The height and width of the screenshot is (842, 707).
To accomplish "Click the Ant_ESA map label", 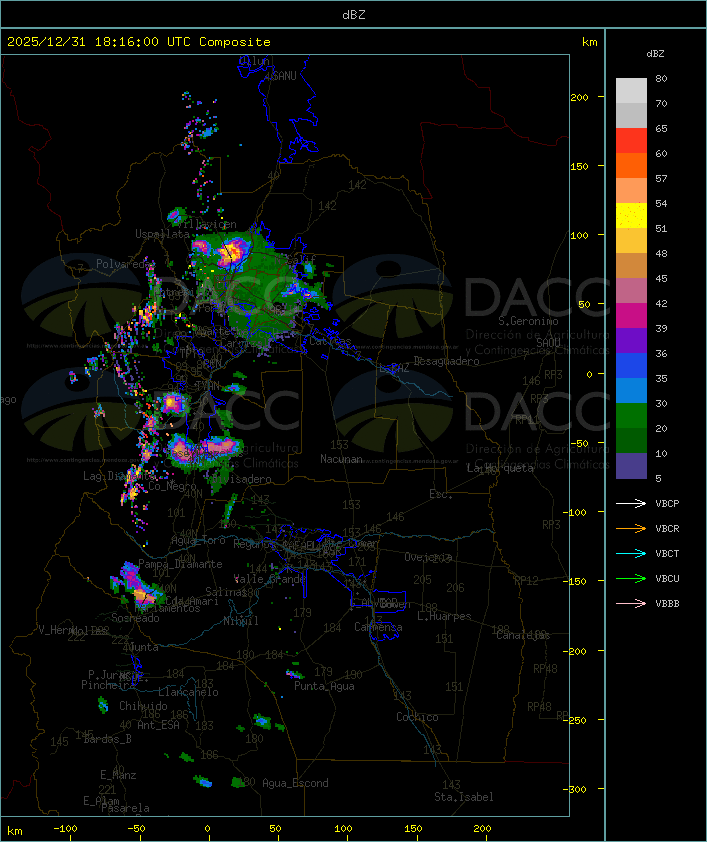I will [x=158, y=725].
